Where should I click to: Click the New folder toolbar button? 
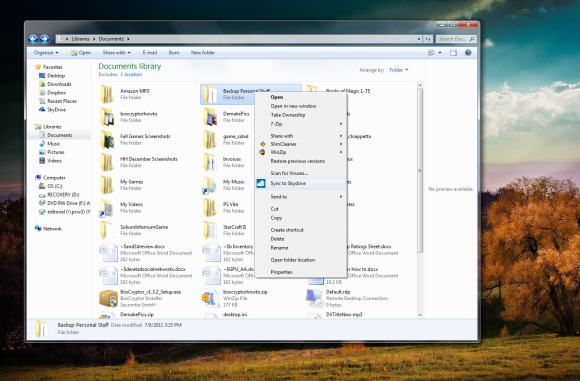coord(203,53)
